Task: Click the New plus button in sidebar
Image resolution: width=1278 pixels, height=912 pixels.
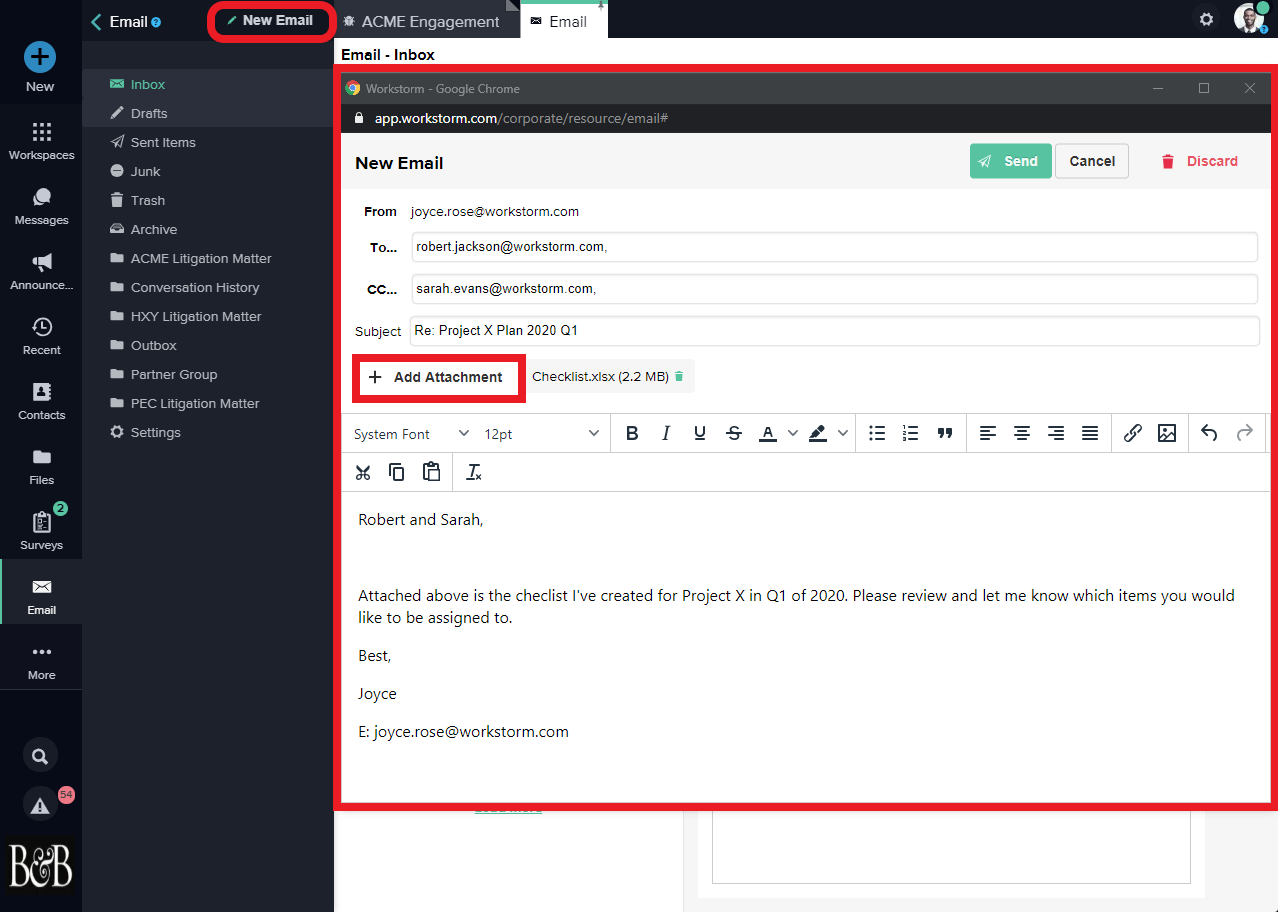Action: [x=40, y=56]
